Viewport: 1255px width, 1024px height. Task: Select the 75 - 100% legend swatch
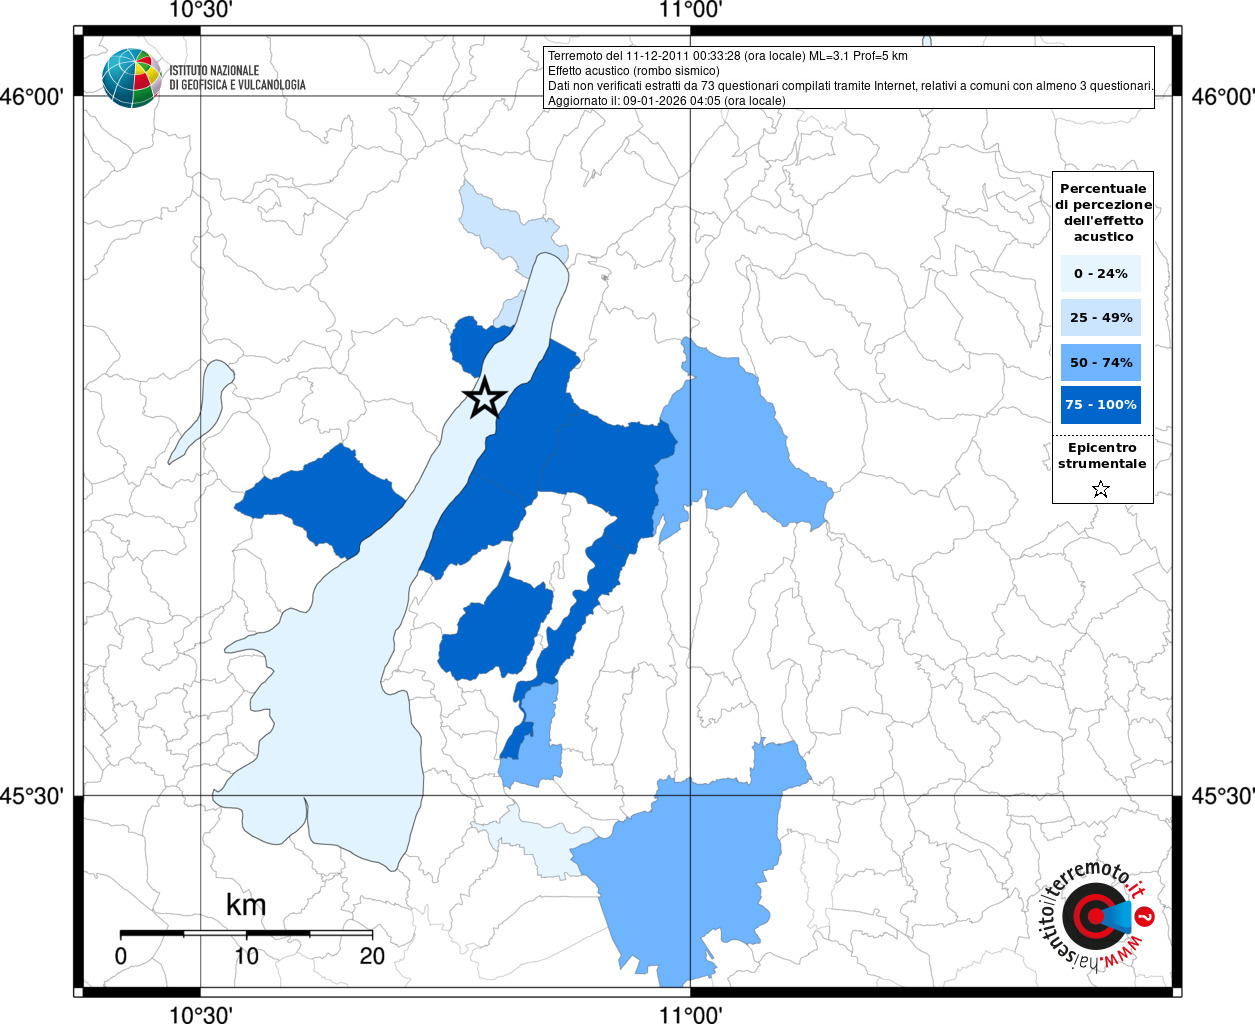[1101, 405]
